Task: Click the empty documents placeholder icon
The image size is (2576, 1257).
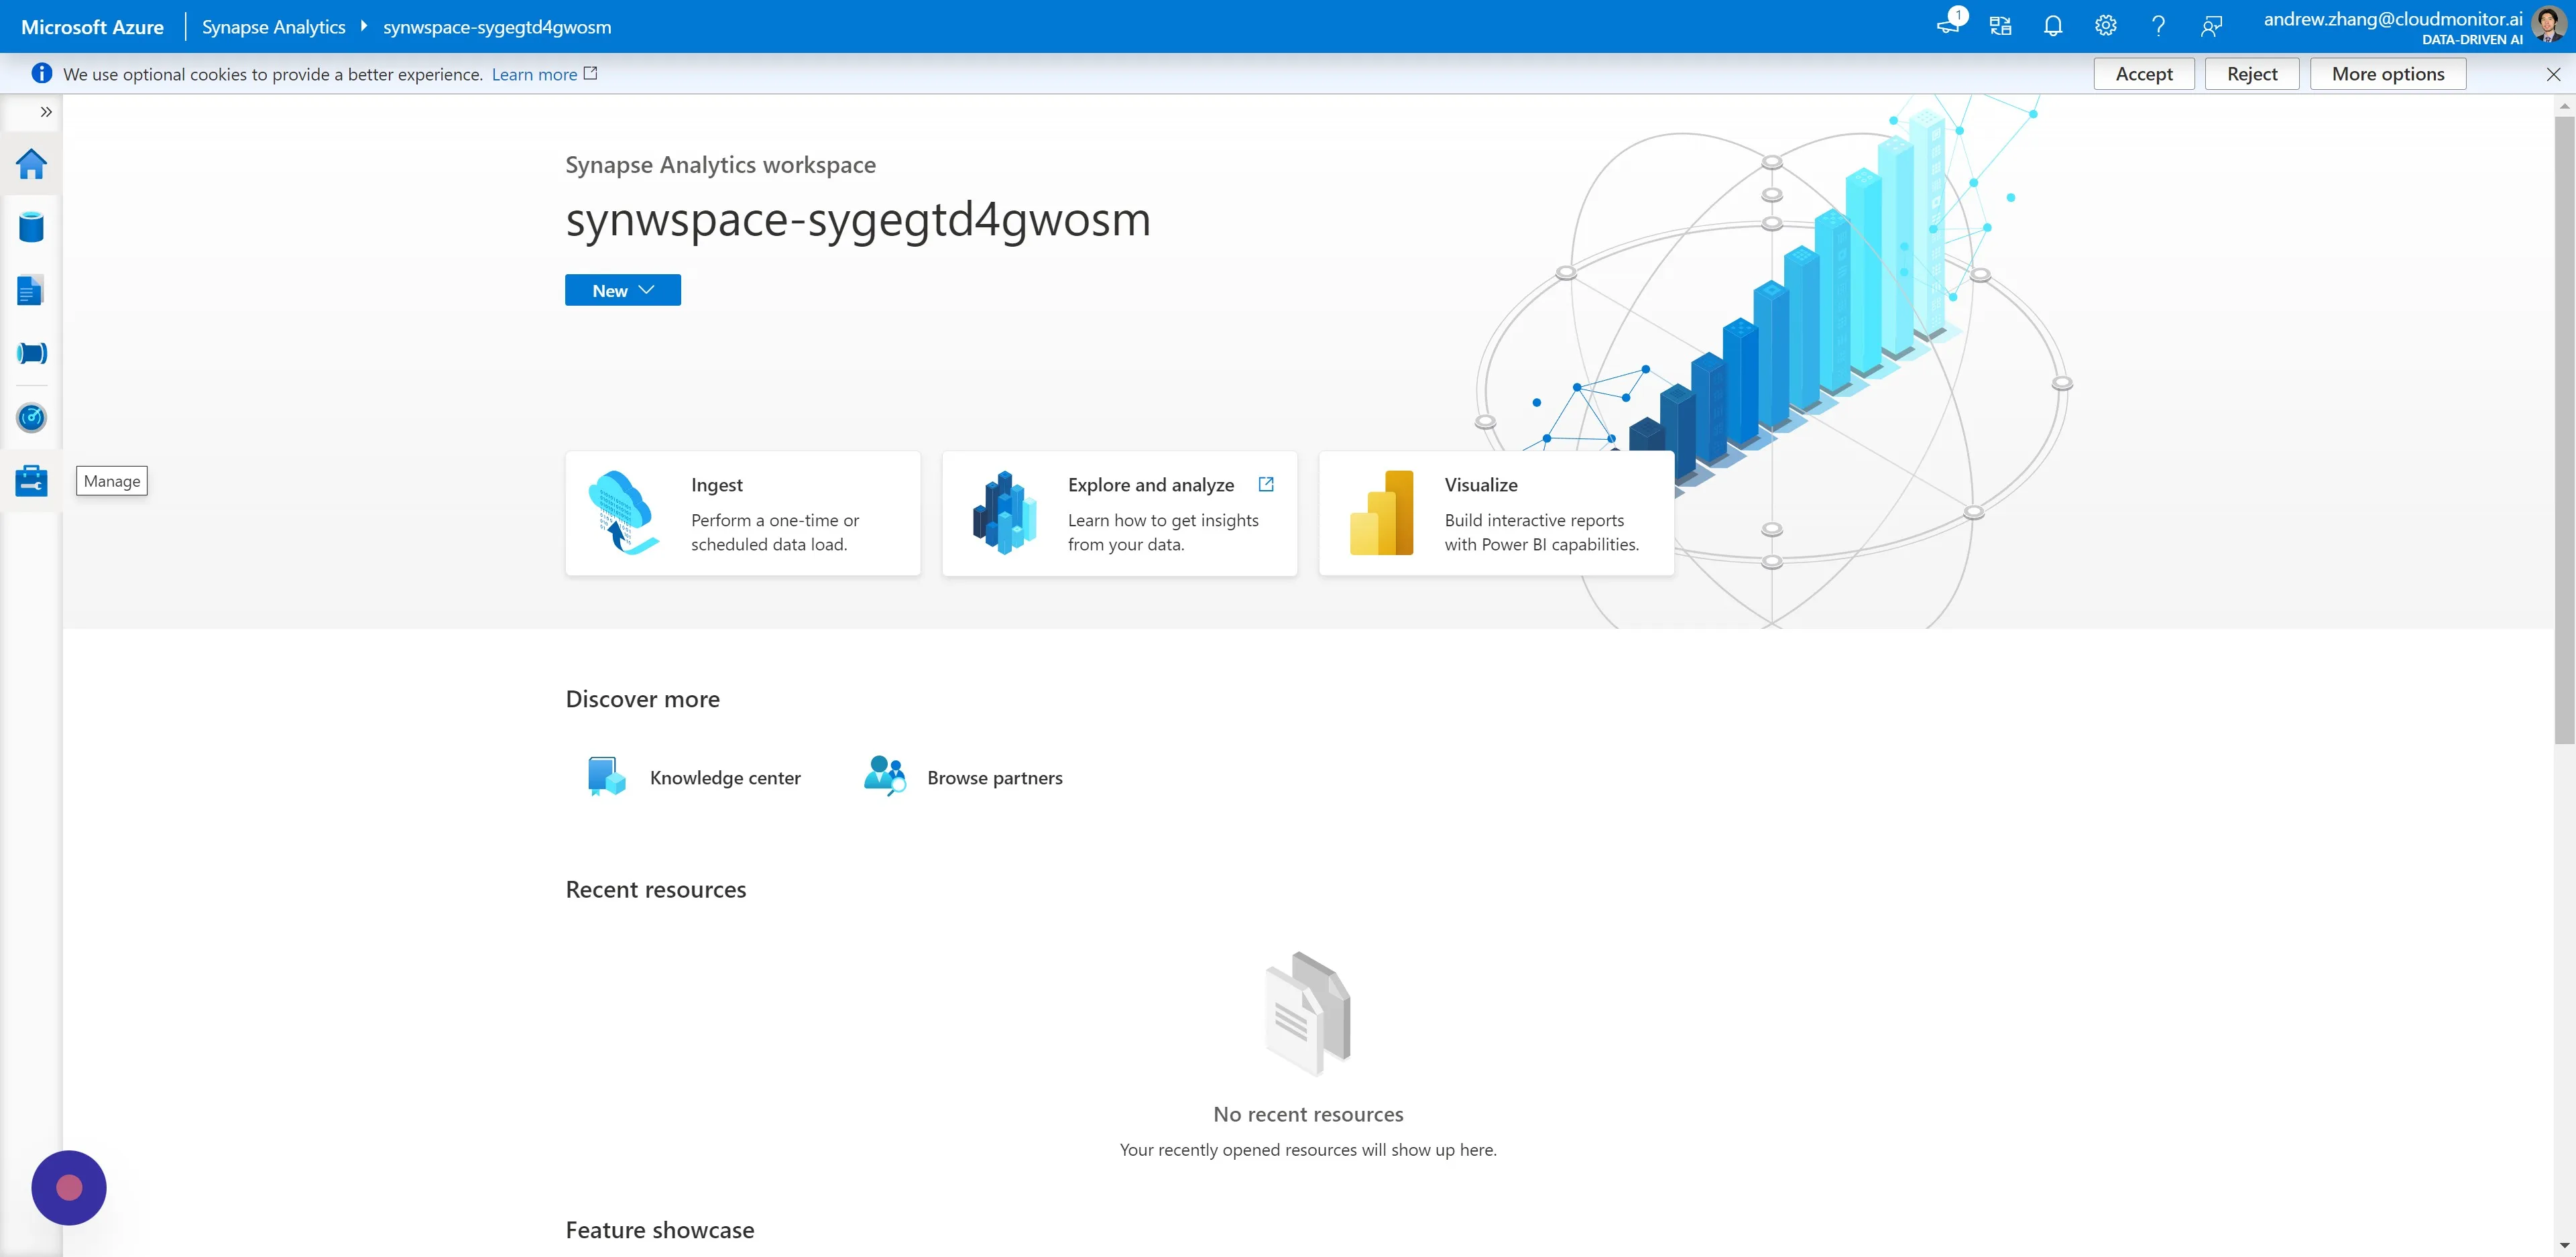Action: (1308, 1013)
